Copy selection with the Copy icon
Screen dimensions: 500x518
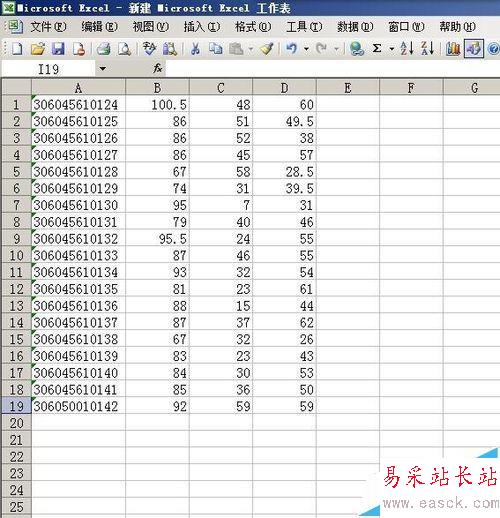pos(216,49)
